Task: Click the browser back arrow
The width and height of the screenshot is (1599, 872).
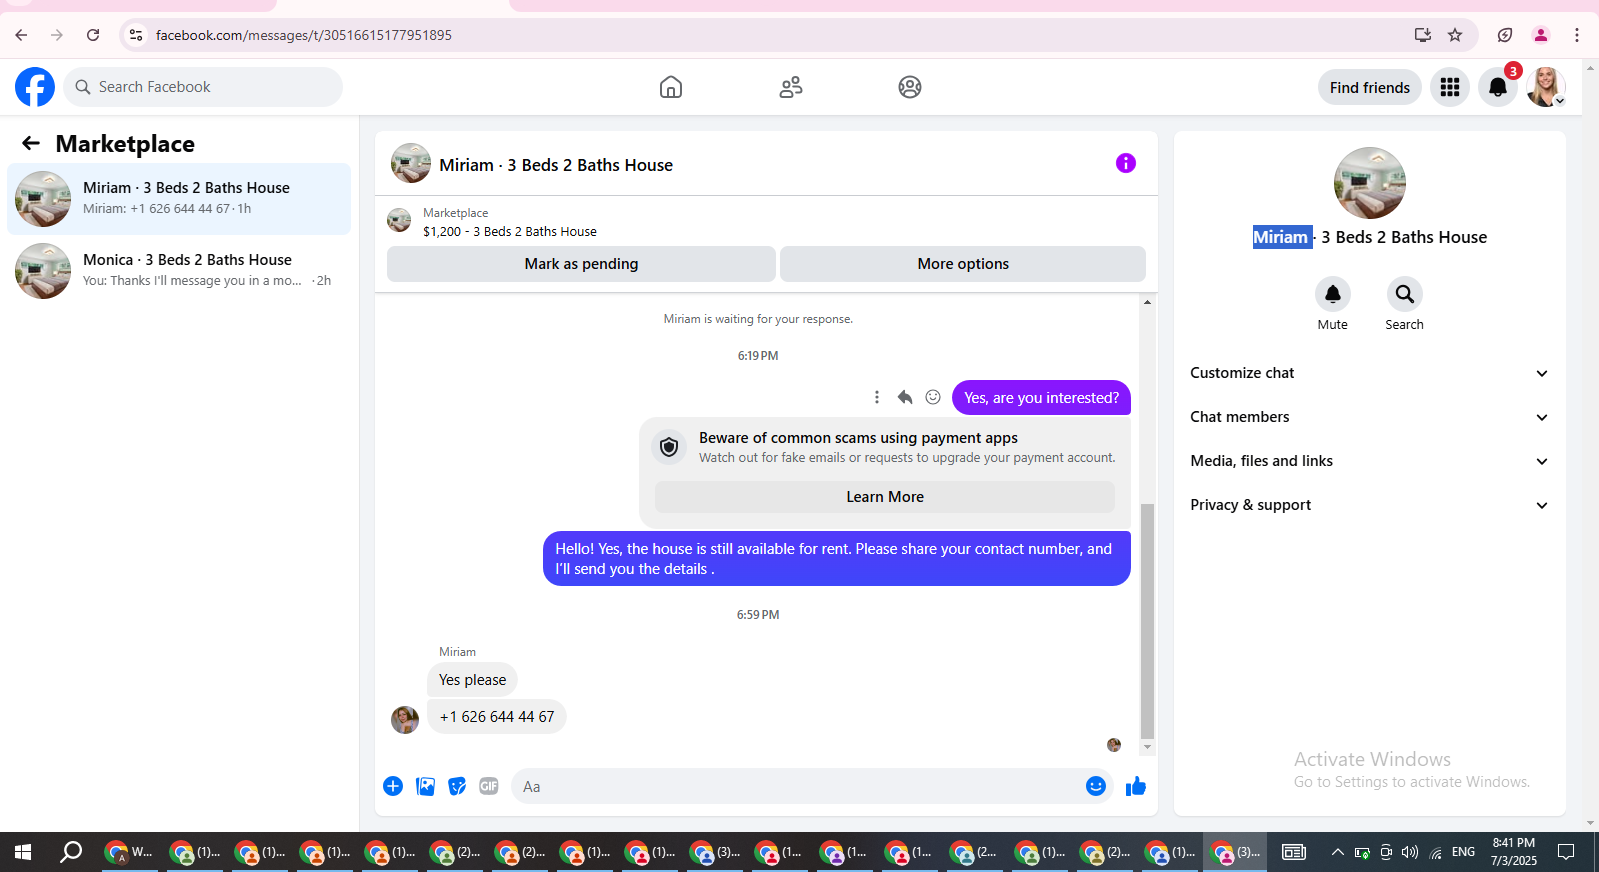Action: click(x=21, y=35)
